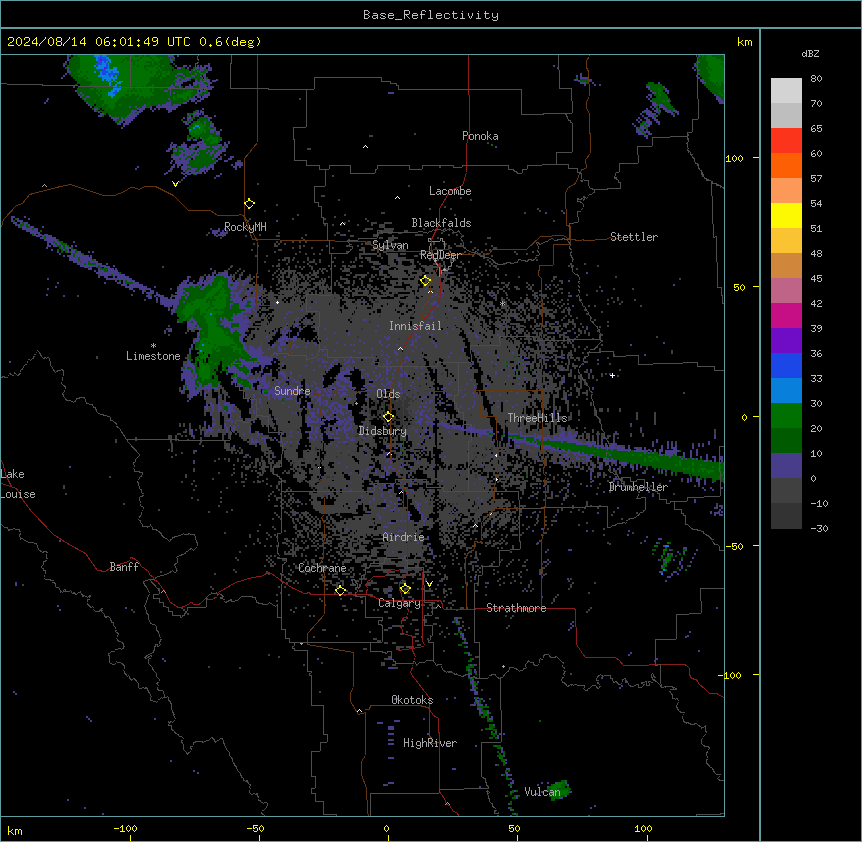The width and height of the screenshot is (862, 842).
Task: Click the RockyMH label
Action: (x=245, y=227)
